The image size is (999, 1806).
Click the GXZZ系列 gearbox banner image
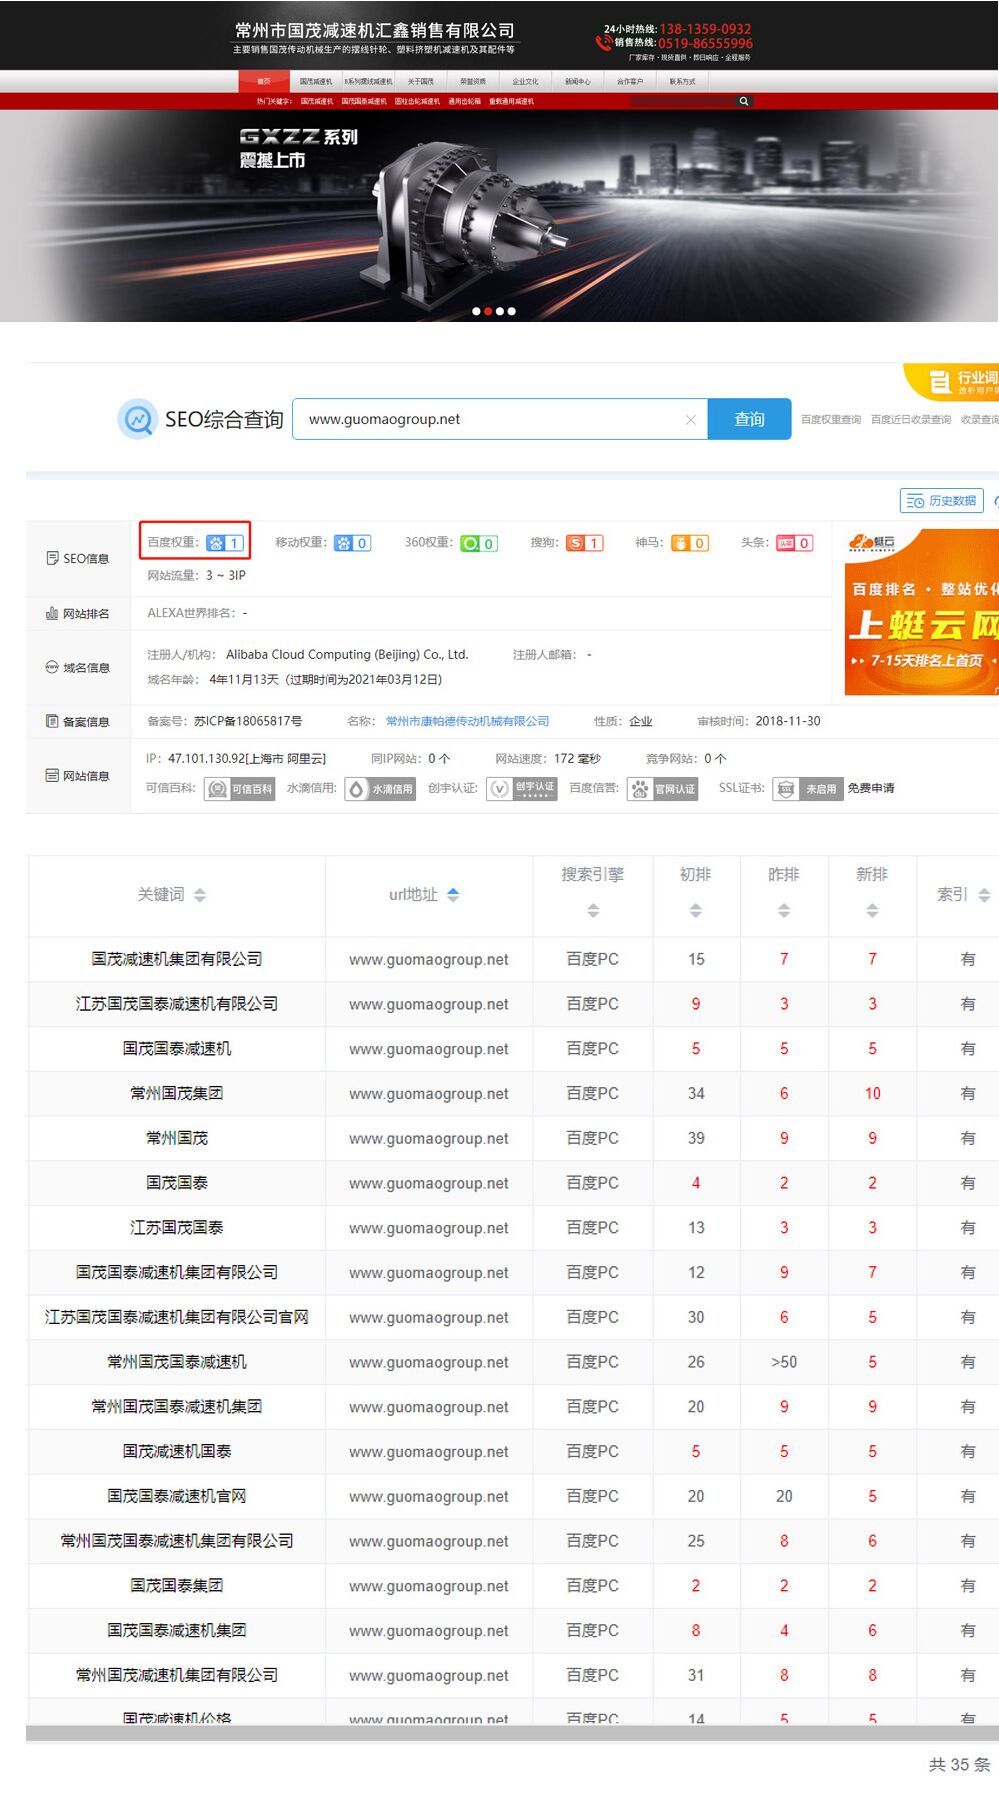tap(499, 216)
